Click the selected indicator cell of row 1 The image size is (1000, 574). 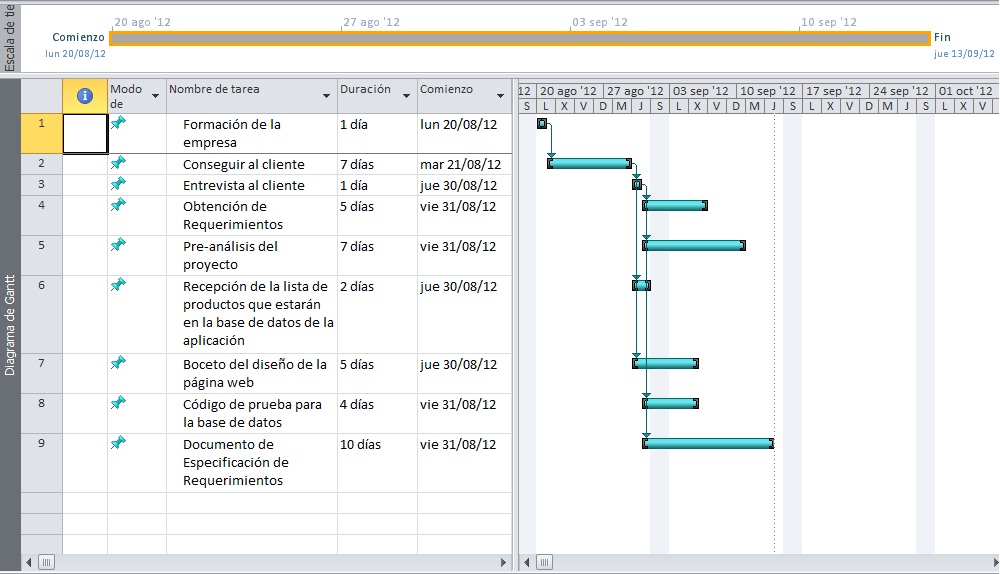point(85,133)
